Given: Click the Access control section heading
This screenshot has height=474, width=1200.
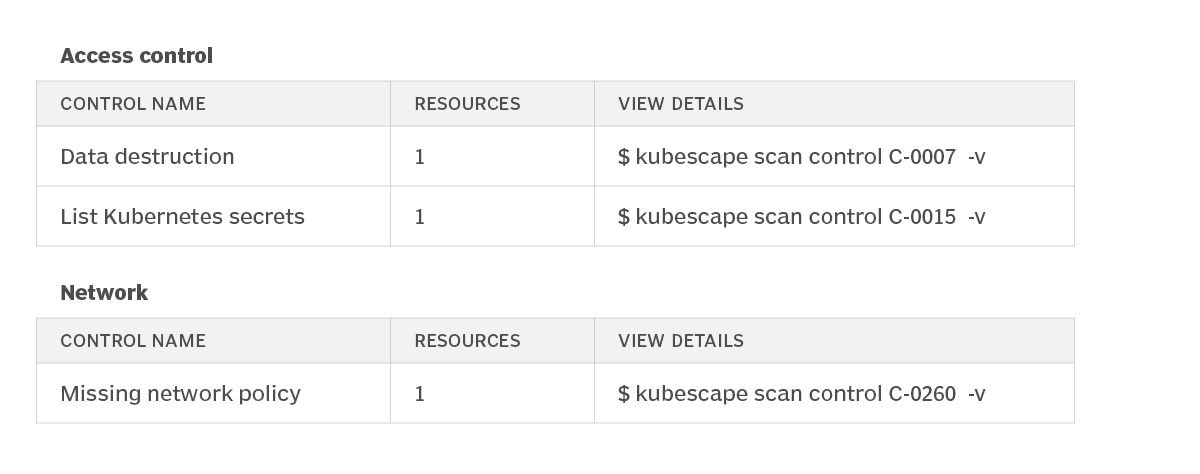Looking at the screenshot, I should click(136, 56).
